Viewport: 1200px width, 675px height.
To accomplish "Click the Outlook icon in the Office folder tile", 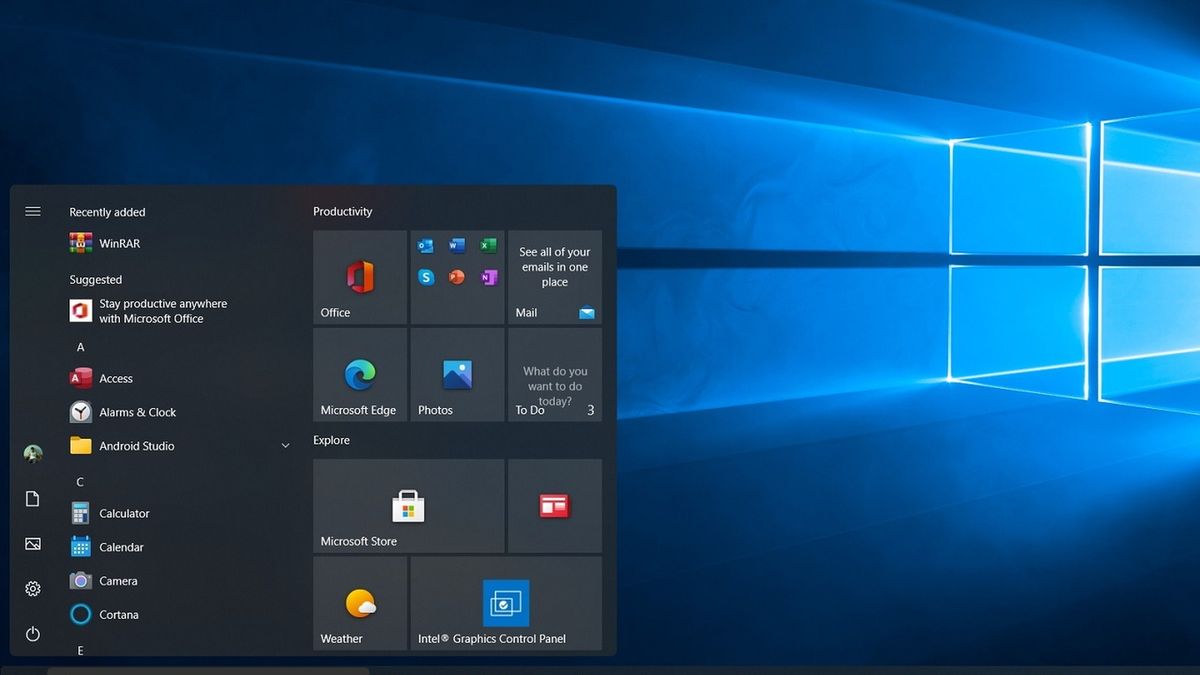I will pyautogui.click(x=426, y=246).
